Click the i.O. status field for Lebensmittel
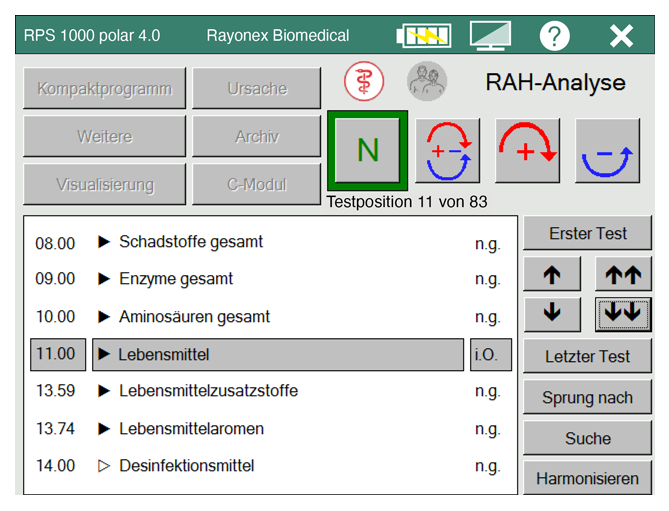The width and height of the screenshot is (669, 511). pos(490,355)
